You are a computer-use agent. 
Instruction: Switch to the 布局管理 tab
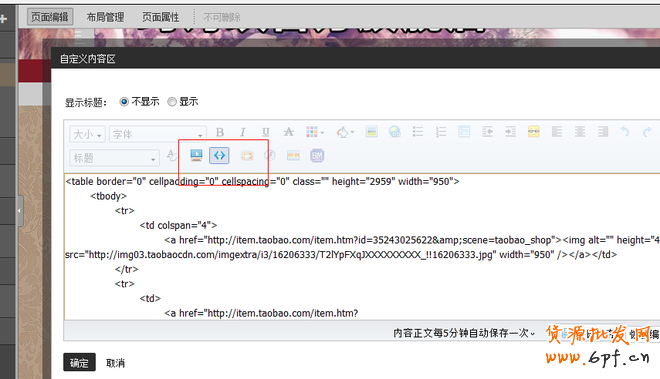tap(105, 17)
